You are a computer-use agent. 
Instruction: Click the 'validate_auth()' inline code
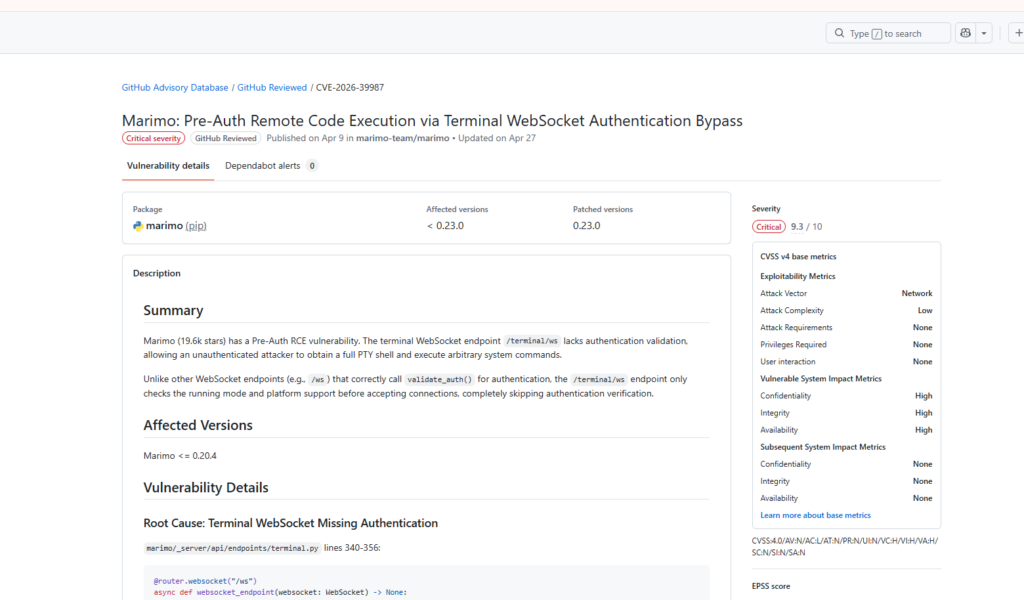[x=440, y=379]
